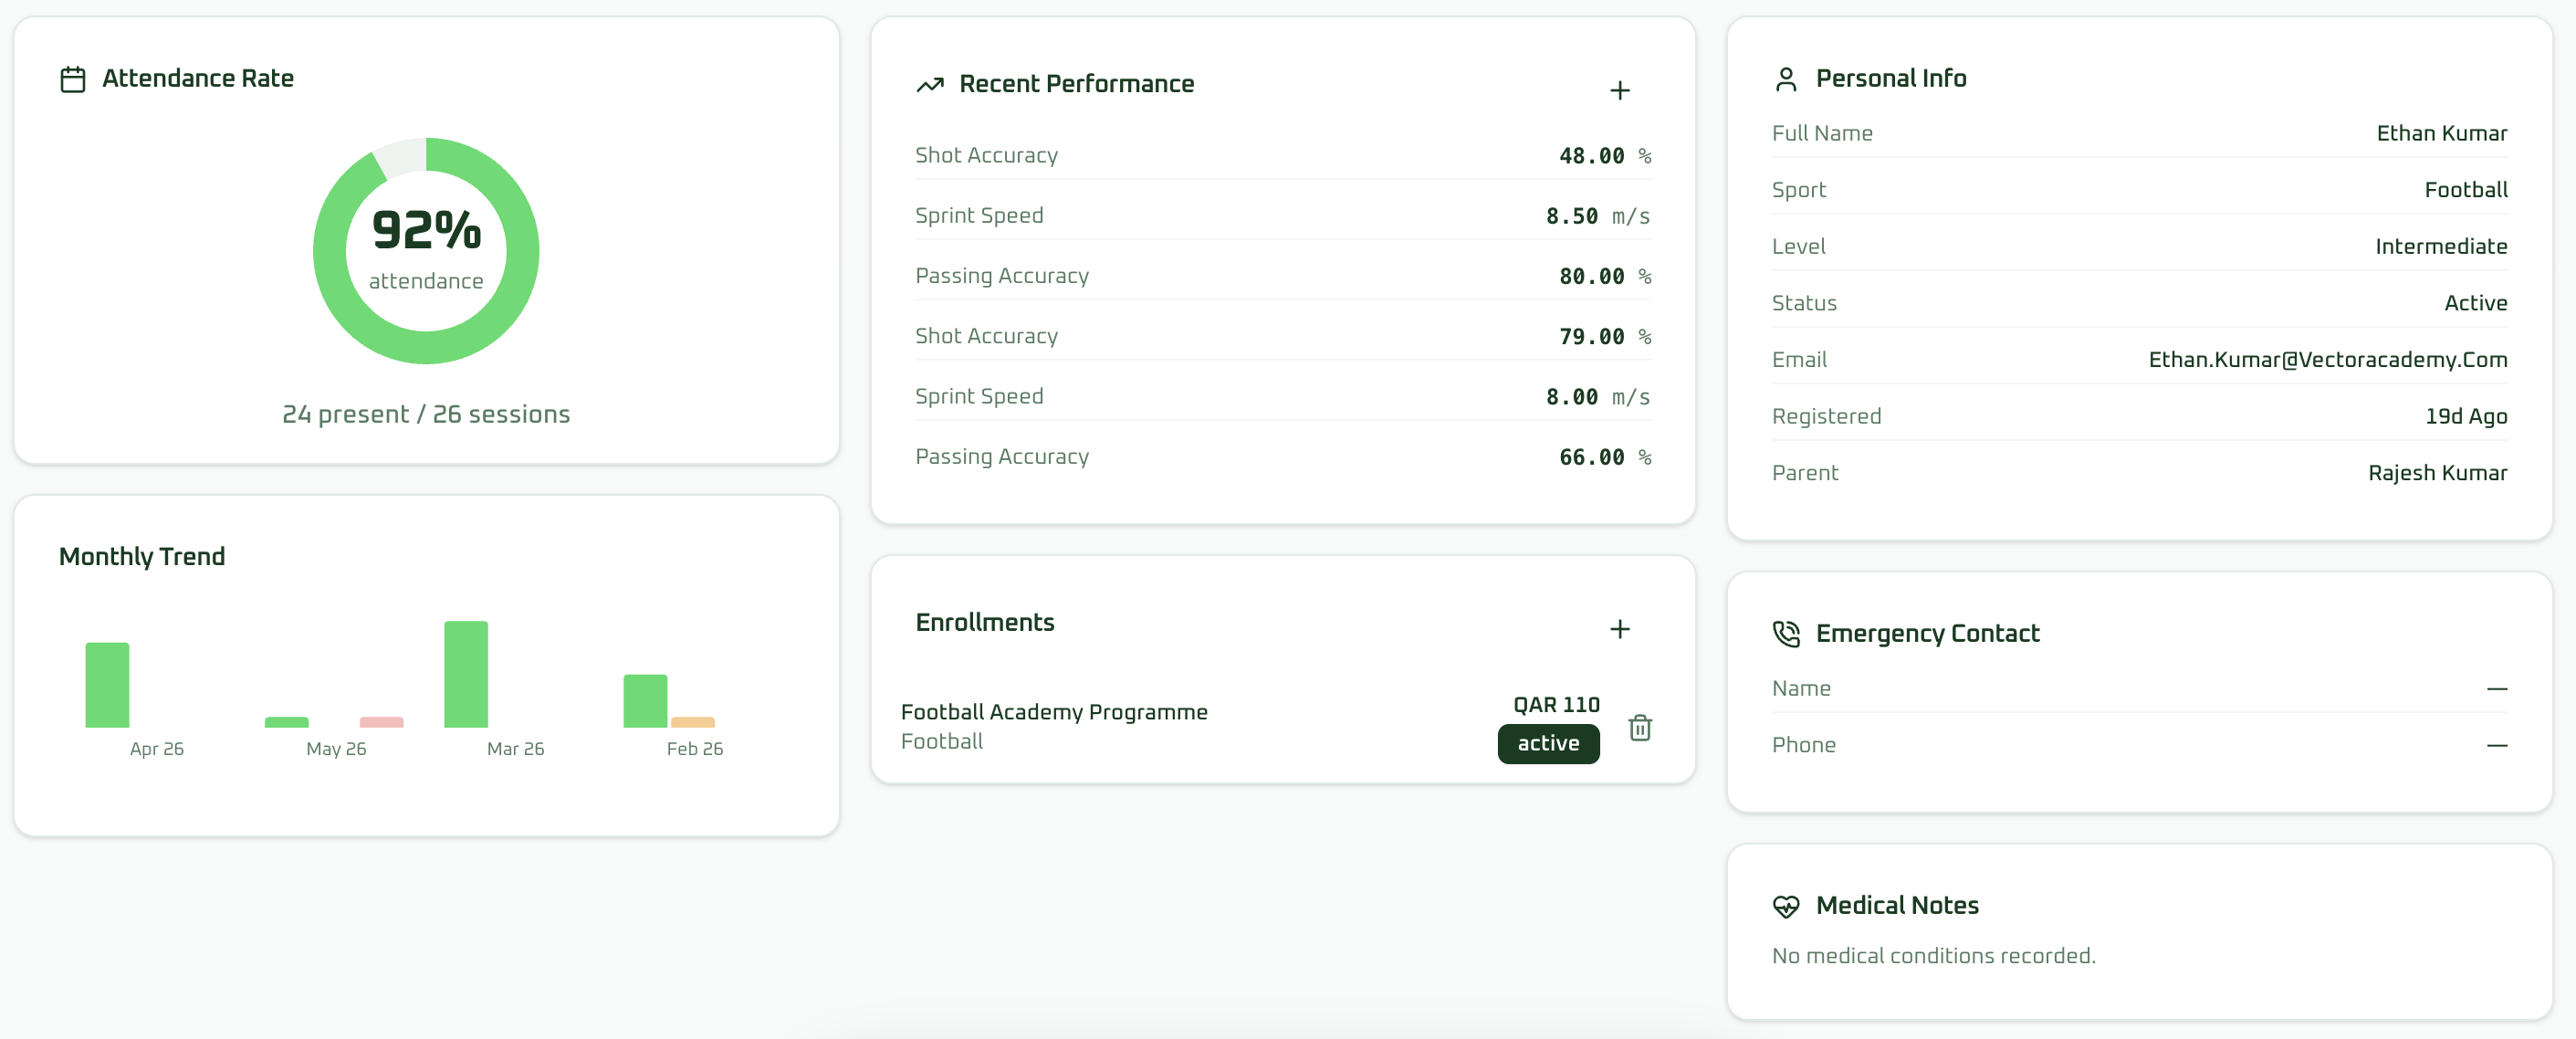The width and height of the screenshot is (2576, 1039).
Task: Click the No medical conditions recorded text
Action: click(1934, 956)
